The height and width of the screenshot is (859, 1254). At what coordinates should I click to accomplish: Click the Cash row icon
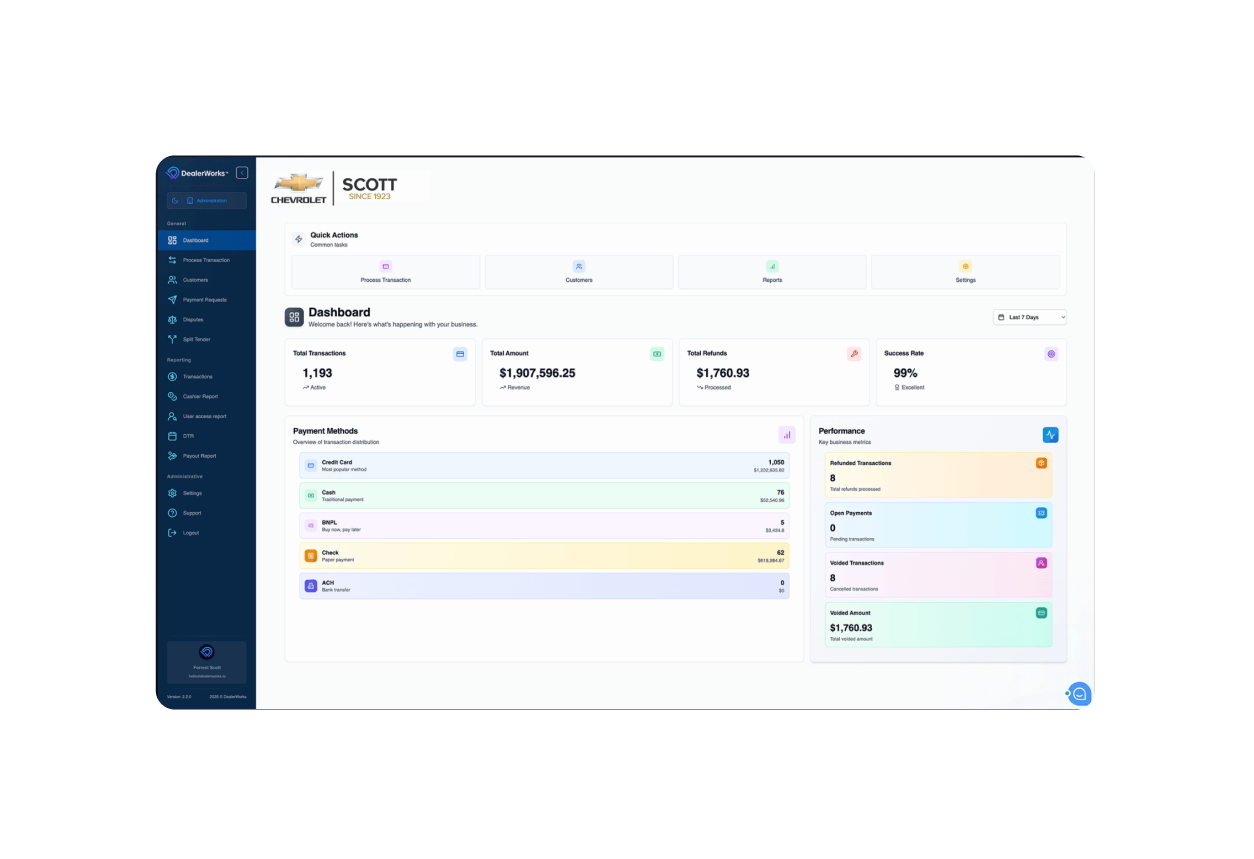[x=311, y=496]
